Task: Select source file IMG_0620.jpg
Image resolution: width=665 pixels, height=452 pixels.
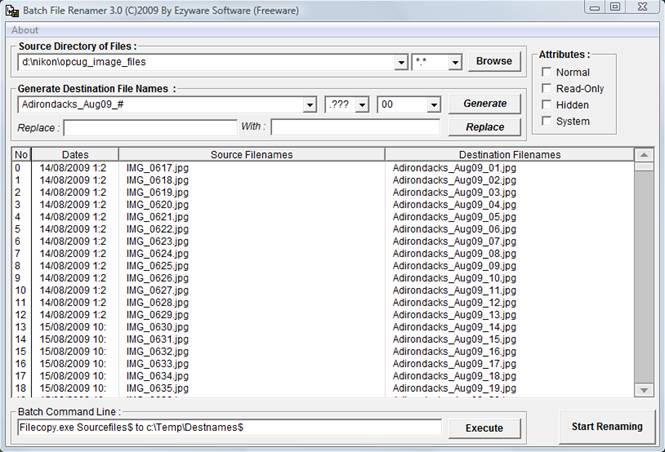Action: tap(157, 205)
